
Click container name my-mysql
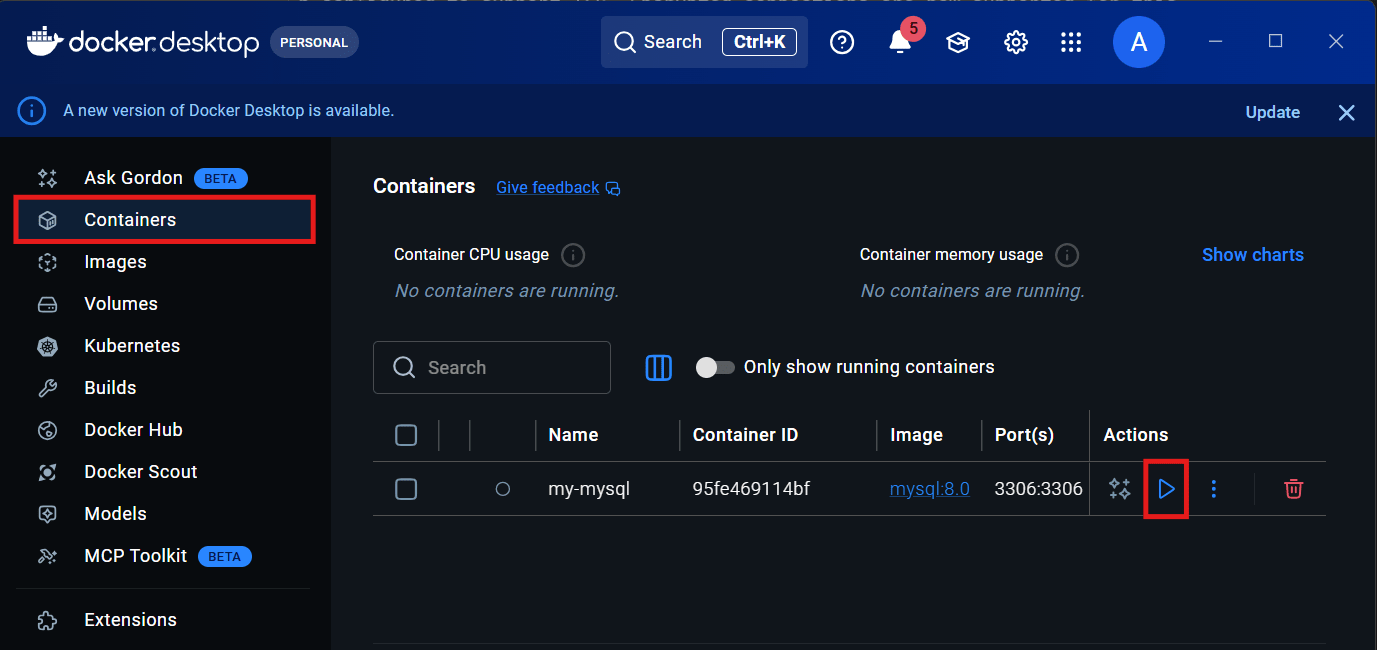click(x=589, y=489)
